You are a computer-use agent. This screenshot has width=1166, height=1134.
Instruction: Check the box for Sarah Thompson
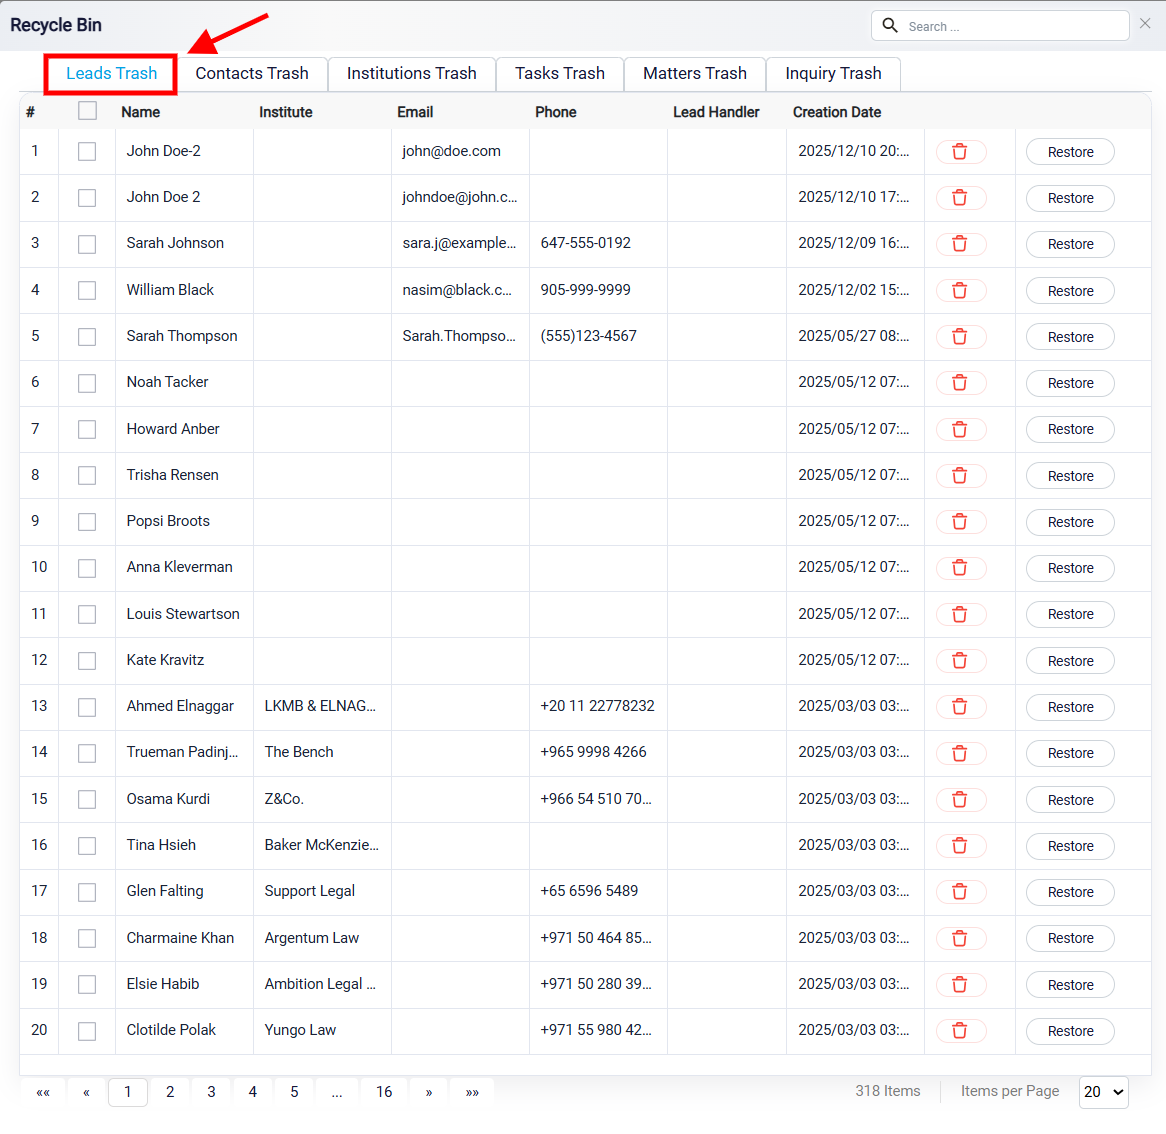pyautogui.click(x=87, y=337)
